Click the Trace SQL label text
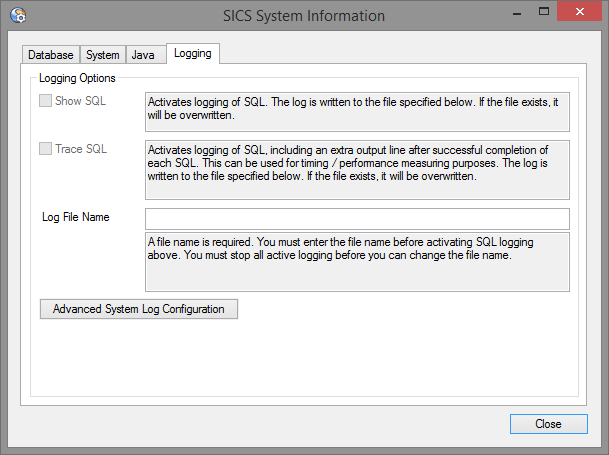The height and width of the screenshot is (455, 609). tap(82, 149)
